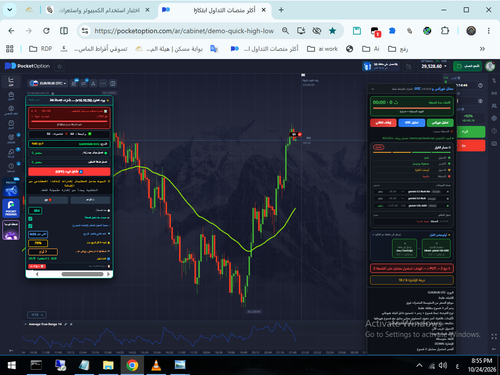
Task: Close the active PocketOption Chrome tab
Action: pos(264,10)
